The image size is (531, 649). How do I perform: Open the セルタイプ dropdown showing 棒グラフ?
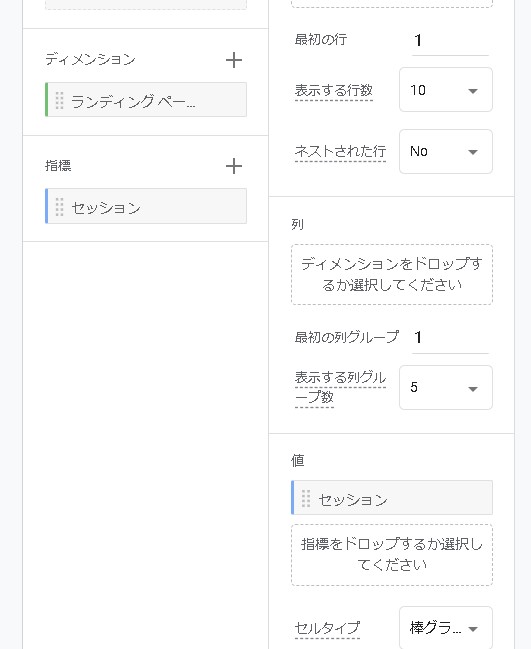click(x=446, y=628)
